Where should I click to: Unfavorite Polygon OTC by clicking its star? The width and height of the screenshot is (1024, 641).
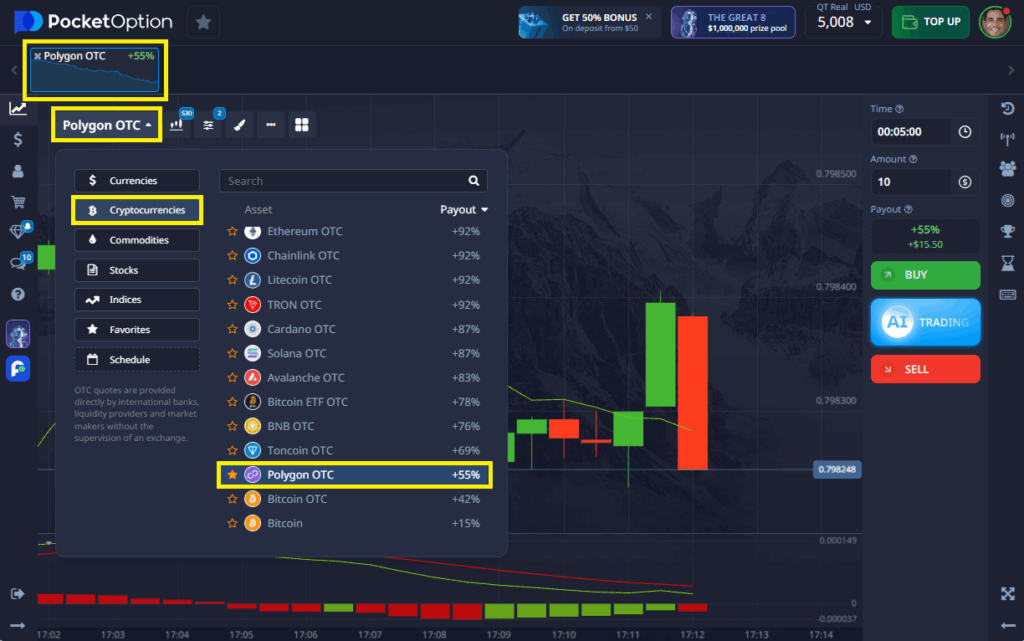click(230, 474)
